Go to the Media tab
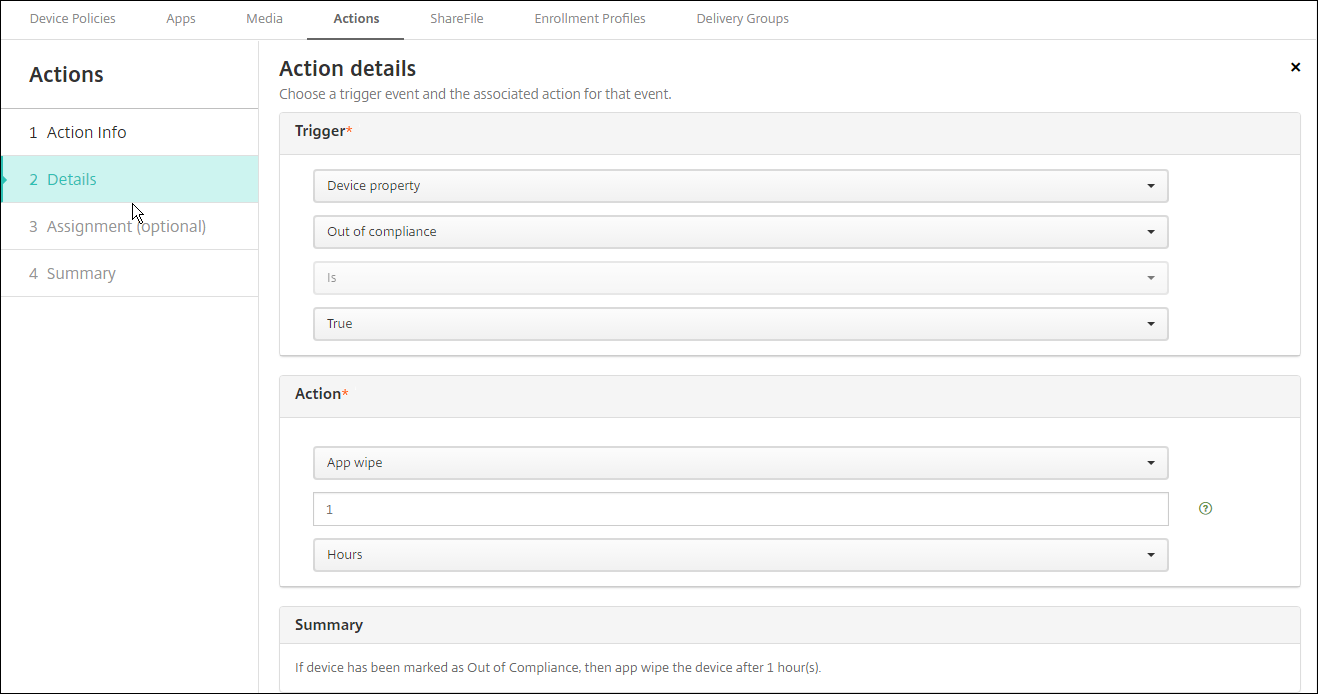Viewport: 1318px width, 694px height. [264, 19]
